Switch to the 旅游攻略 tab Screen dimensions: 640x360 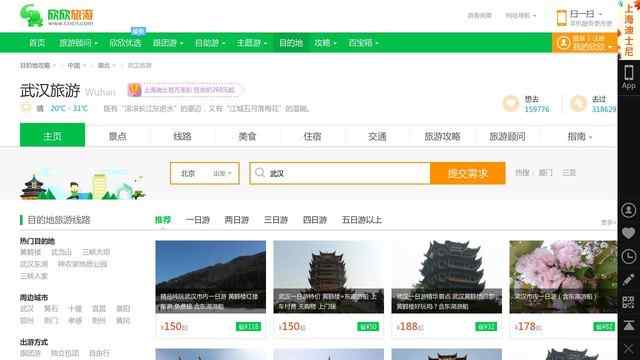pos(442,136)
